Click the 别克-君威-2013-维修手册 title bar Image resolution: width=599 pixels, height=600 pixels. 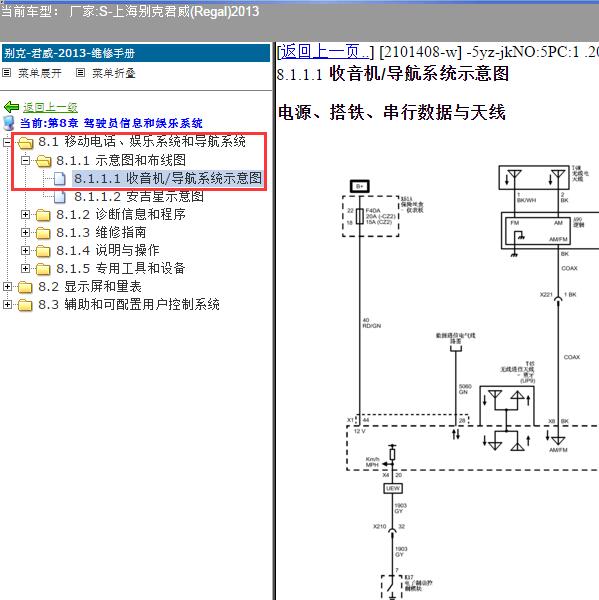click(x=136, y=53)
